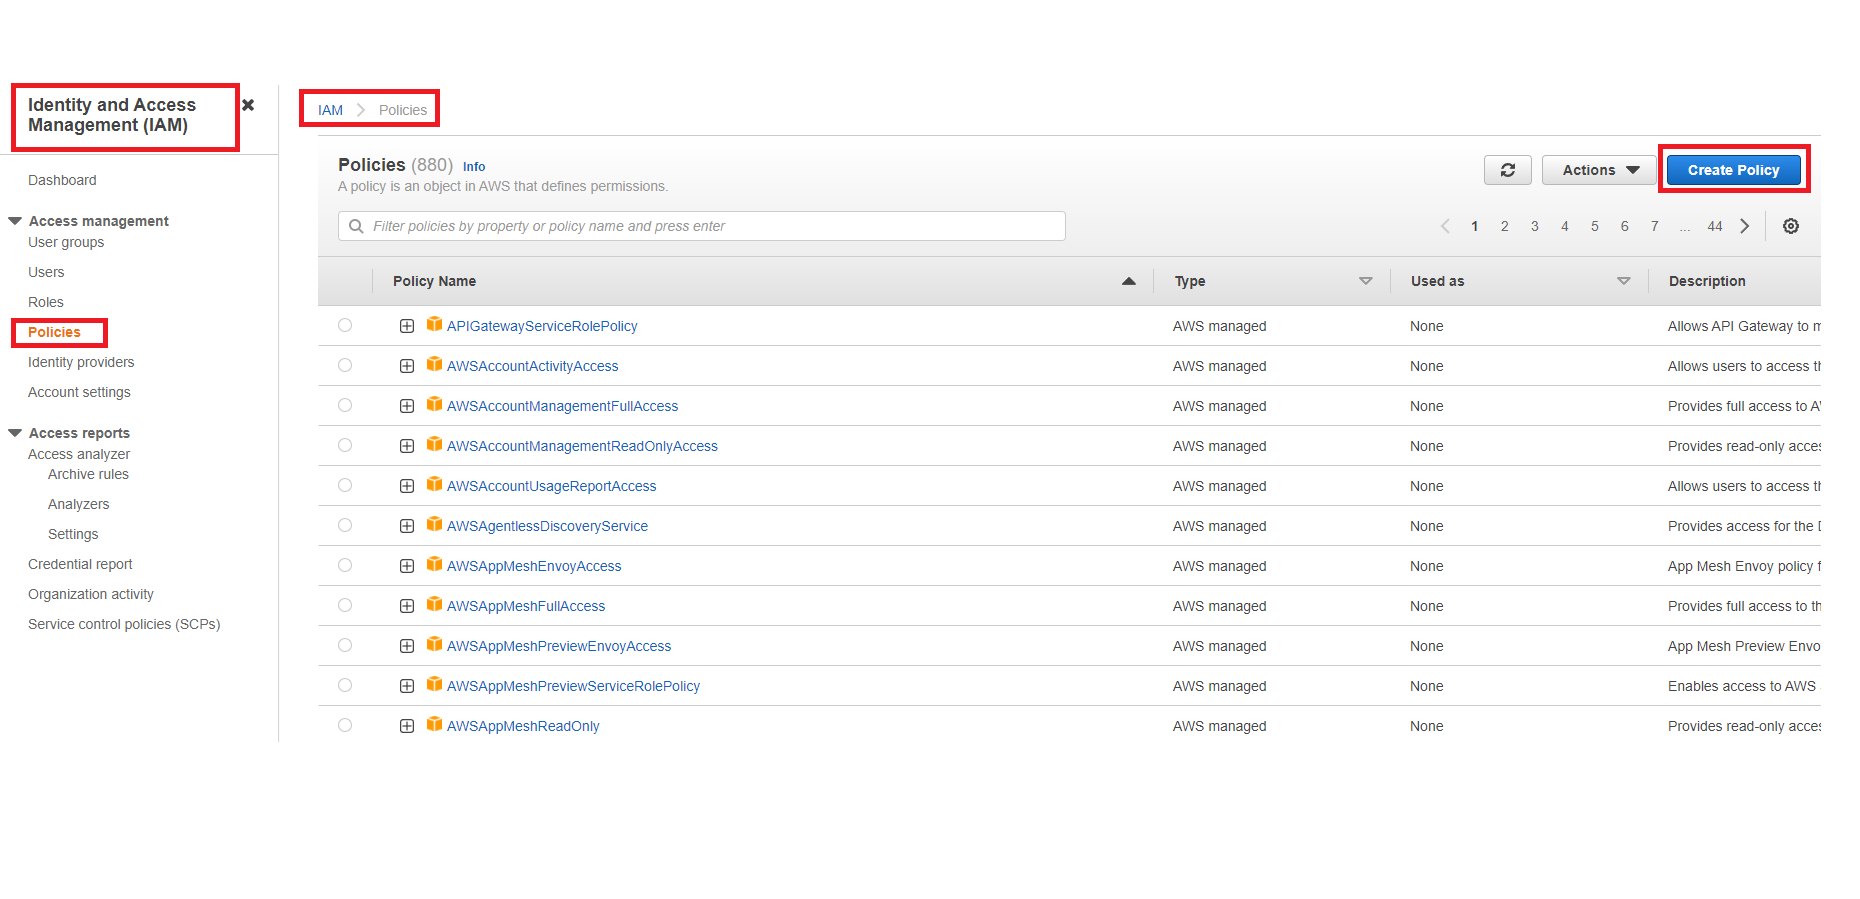This screenshot has height=899, width=1860.
Task: Expand the AWSAccountActivityAccess row details
Action: click(x=407, y=366)
